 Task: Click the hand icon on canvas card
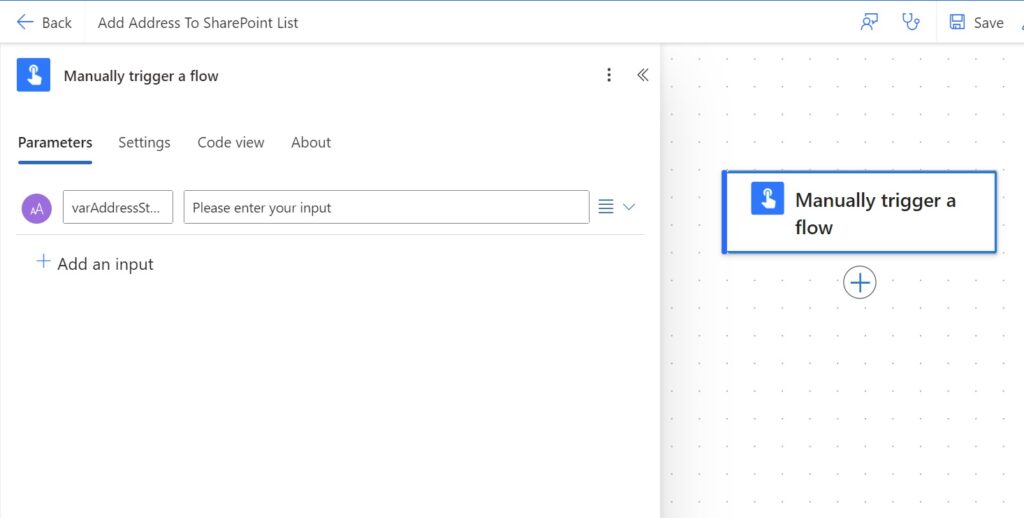767,199
